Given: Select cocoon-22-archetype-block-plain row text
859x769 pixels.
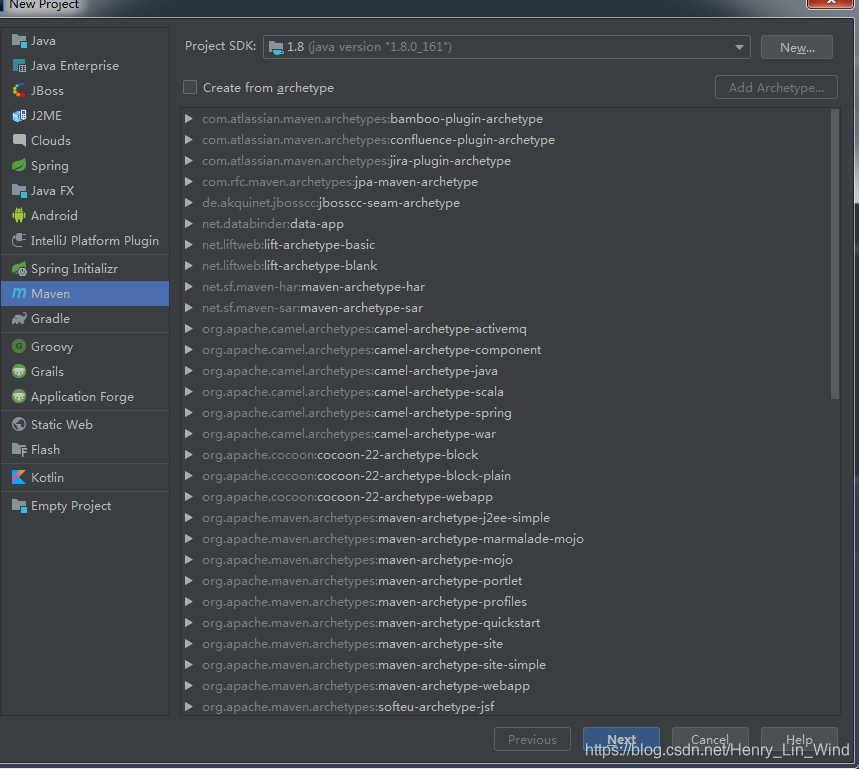Looking at the screenshot, I should (357, 476).
